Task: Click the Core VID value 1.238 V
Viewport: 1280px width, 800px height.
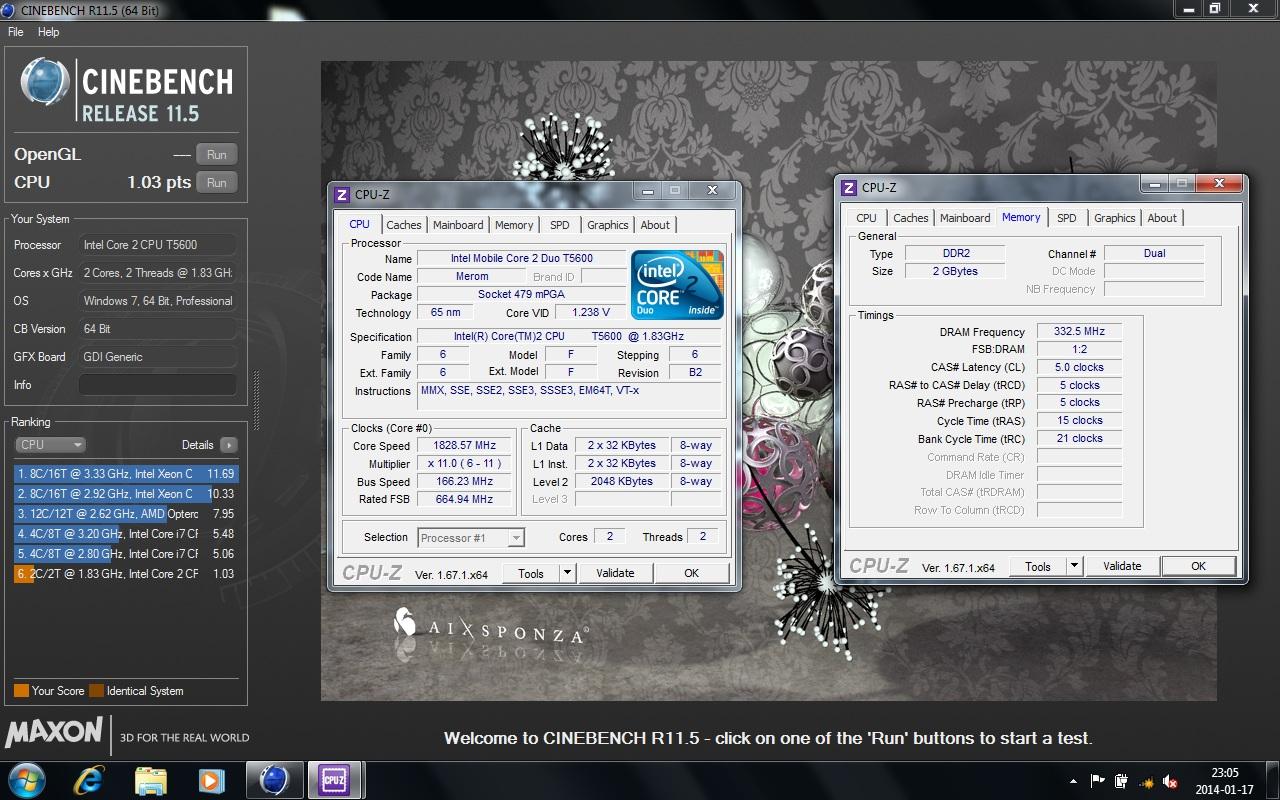Action: pos(590,312)
